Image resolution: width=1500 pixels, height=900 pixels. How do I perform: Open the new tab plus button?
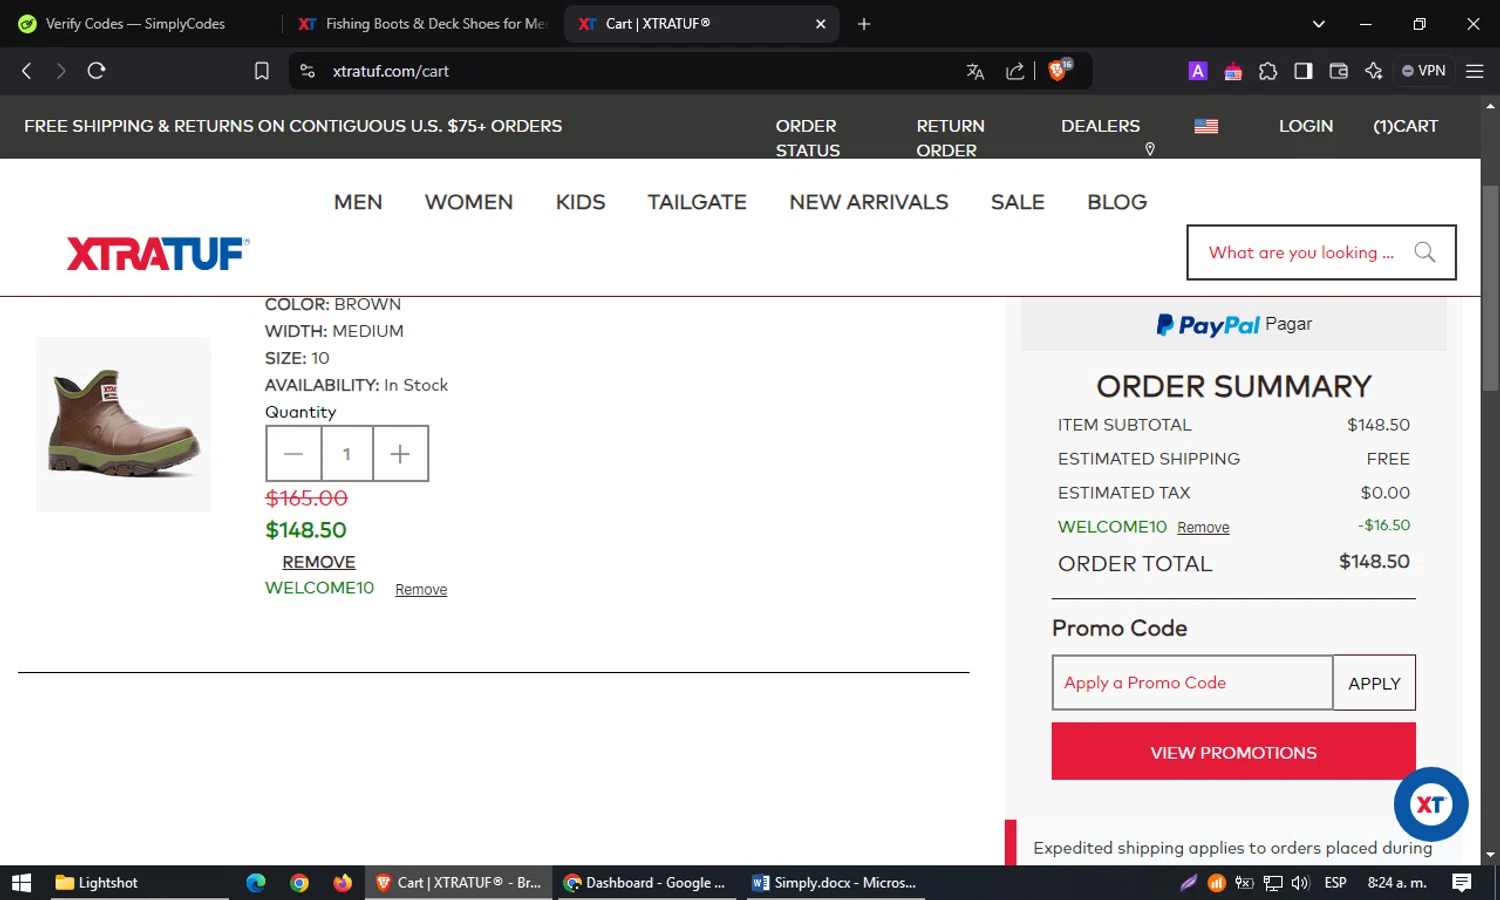864,24
